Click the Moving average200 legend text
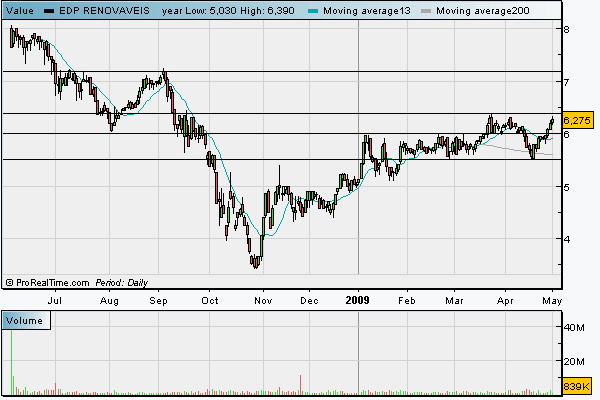Image resolution: width=600 pixels, height=400 pixels. point(483,11)
